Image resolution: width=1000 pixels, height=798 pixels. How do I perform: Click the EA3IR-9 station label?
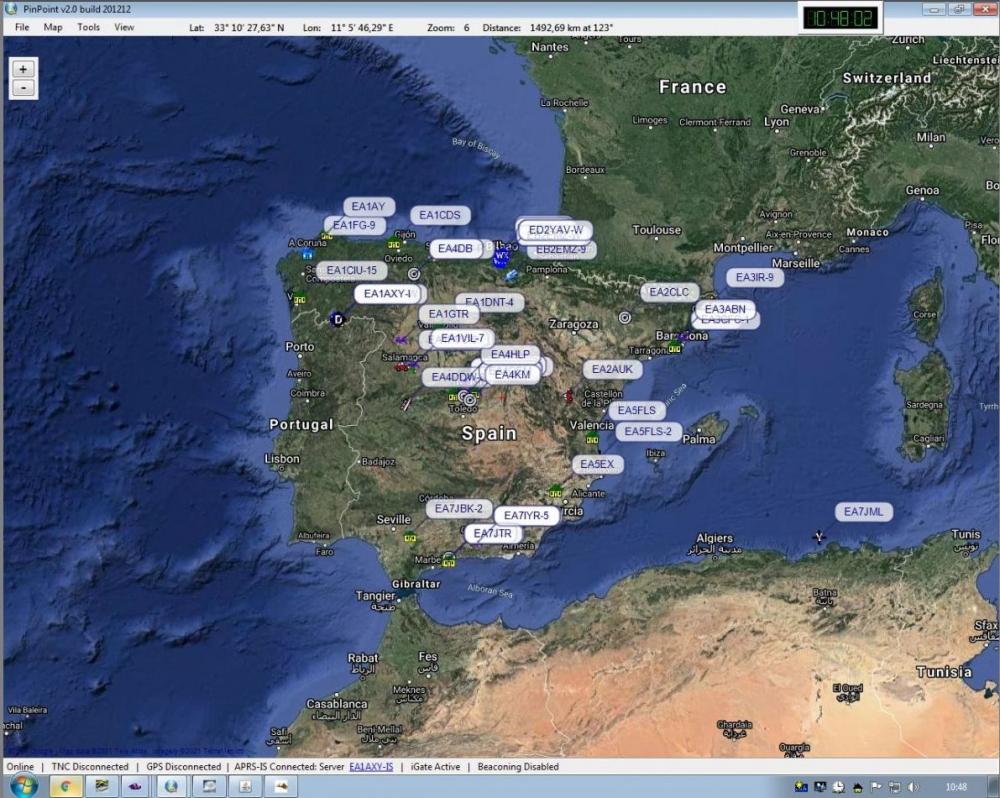click(x=754, y=278)
